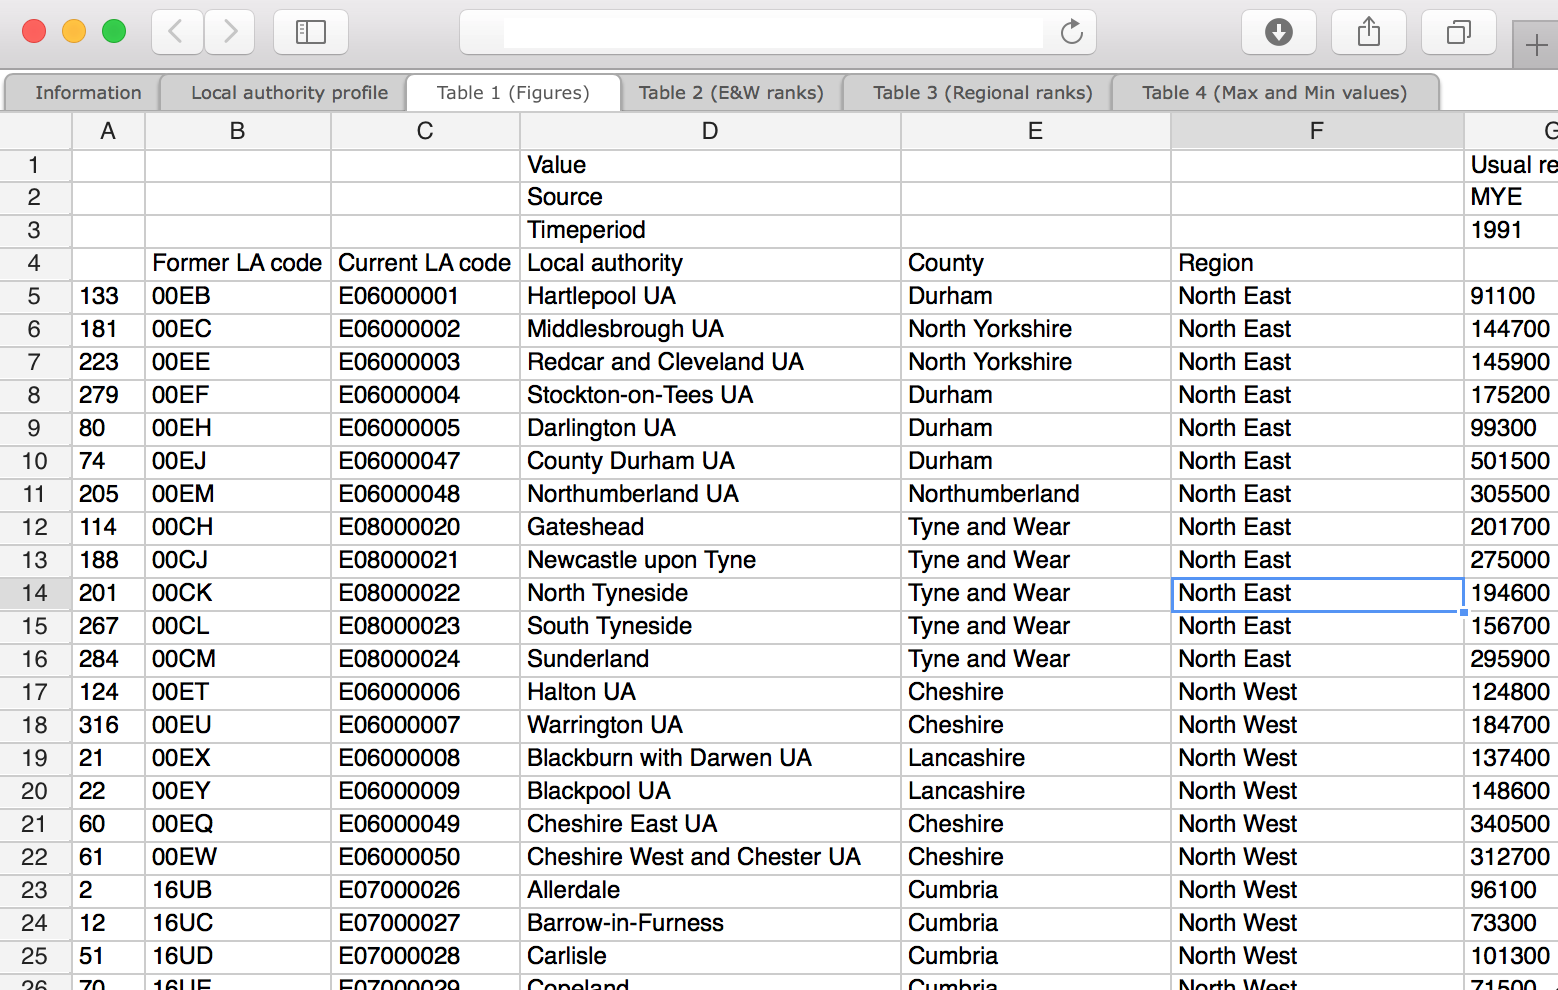Open the Local authority profile tab

click(x=289, y=92)
